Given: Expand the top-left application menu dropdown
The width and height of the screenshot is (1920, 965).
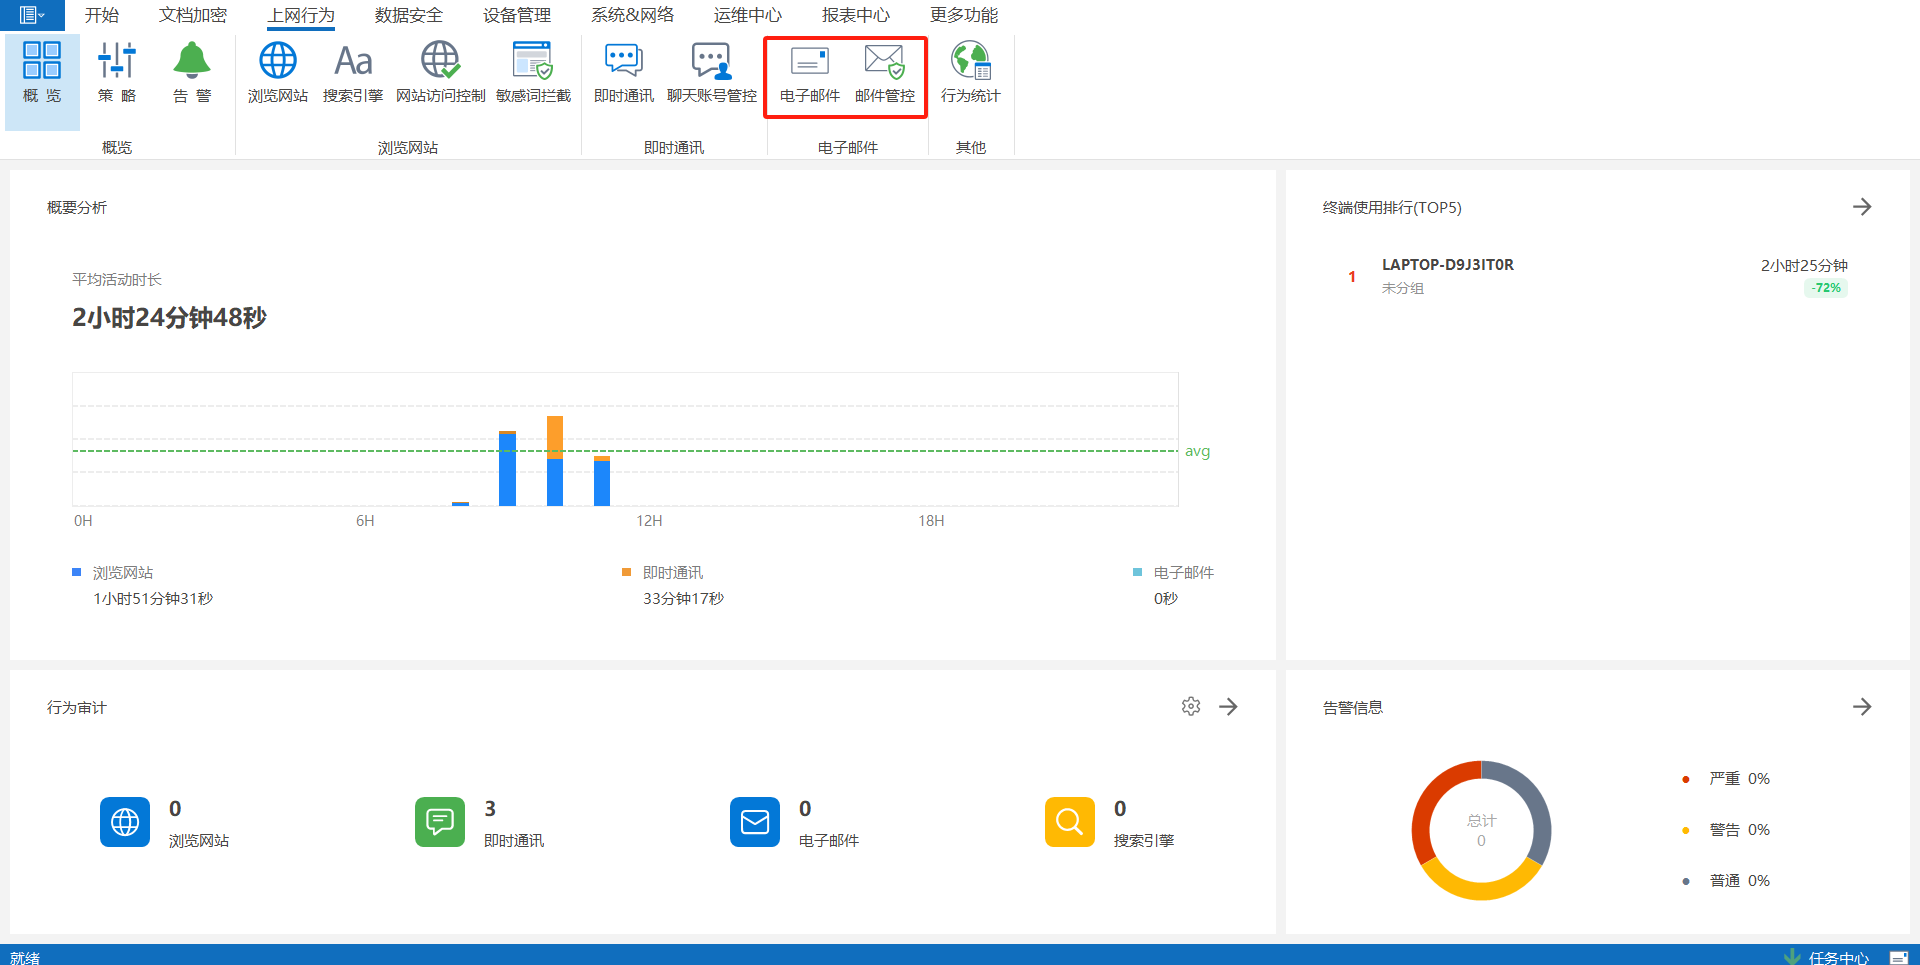Looking at the screenshot, I should [32, 15].
